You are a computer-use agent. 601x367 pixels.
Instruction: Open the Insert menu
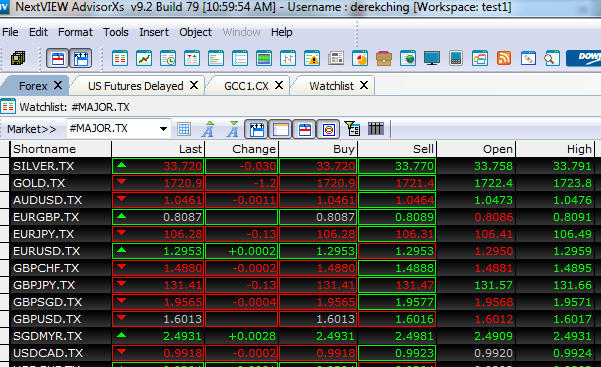[x=154, y=32]
